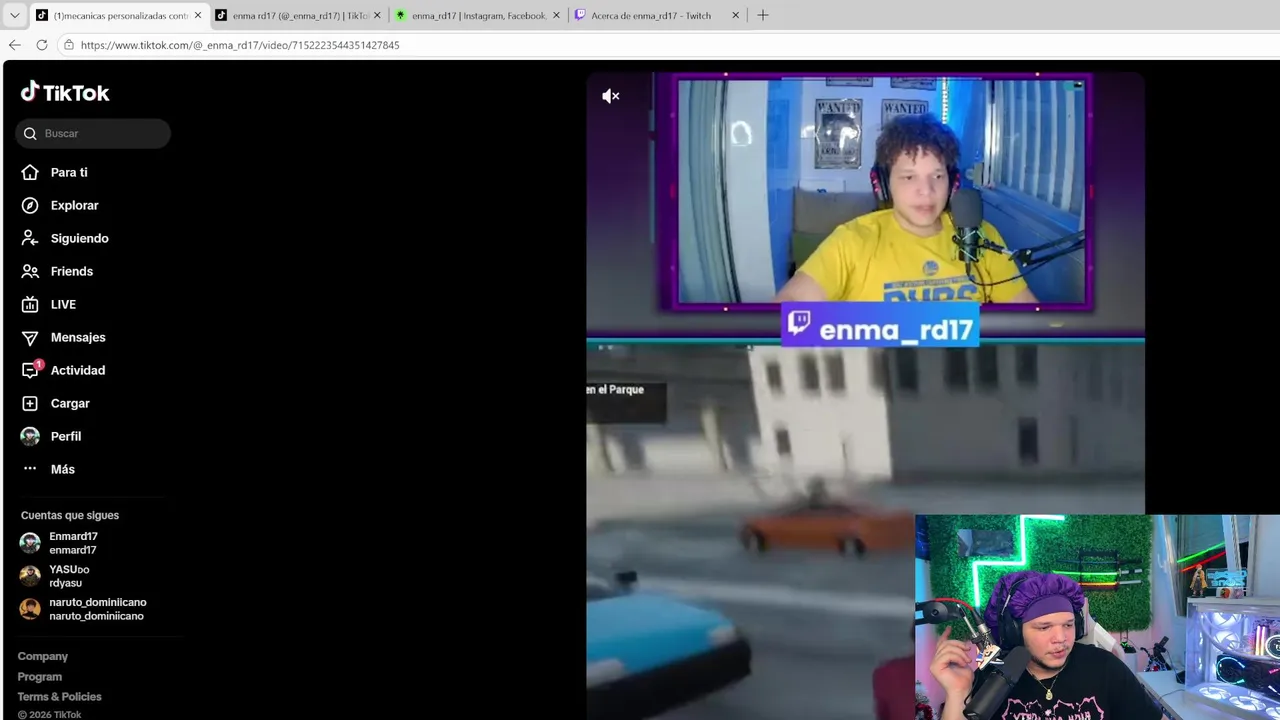The height and width of the screenshot is (720, 1280).
Task: Click the paper-plane icon beside Mensajes
Action: [x=30, y=337]
